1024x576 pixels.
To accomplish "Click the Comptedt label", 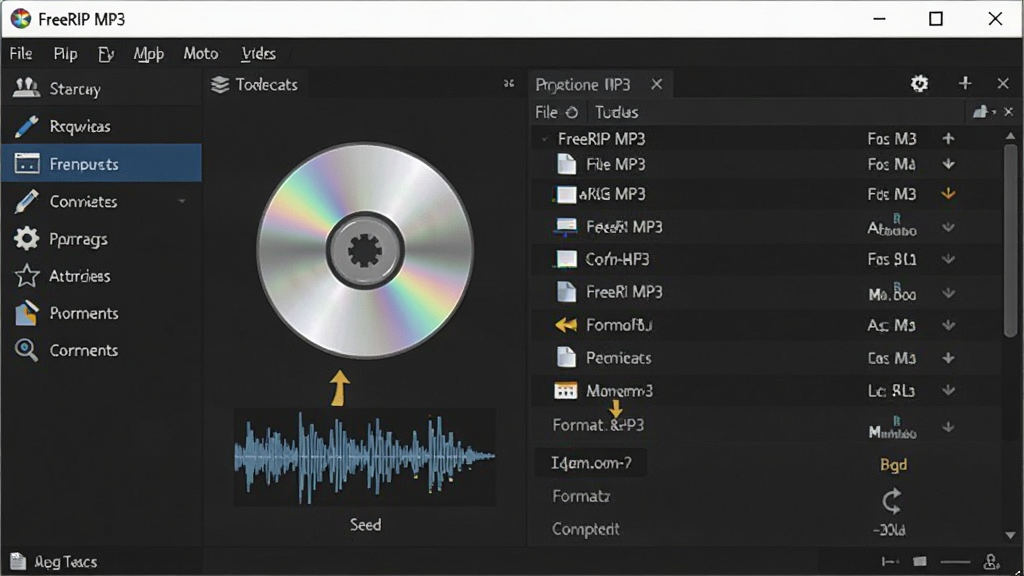I will [x=585, y=529].
